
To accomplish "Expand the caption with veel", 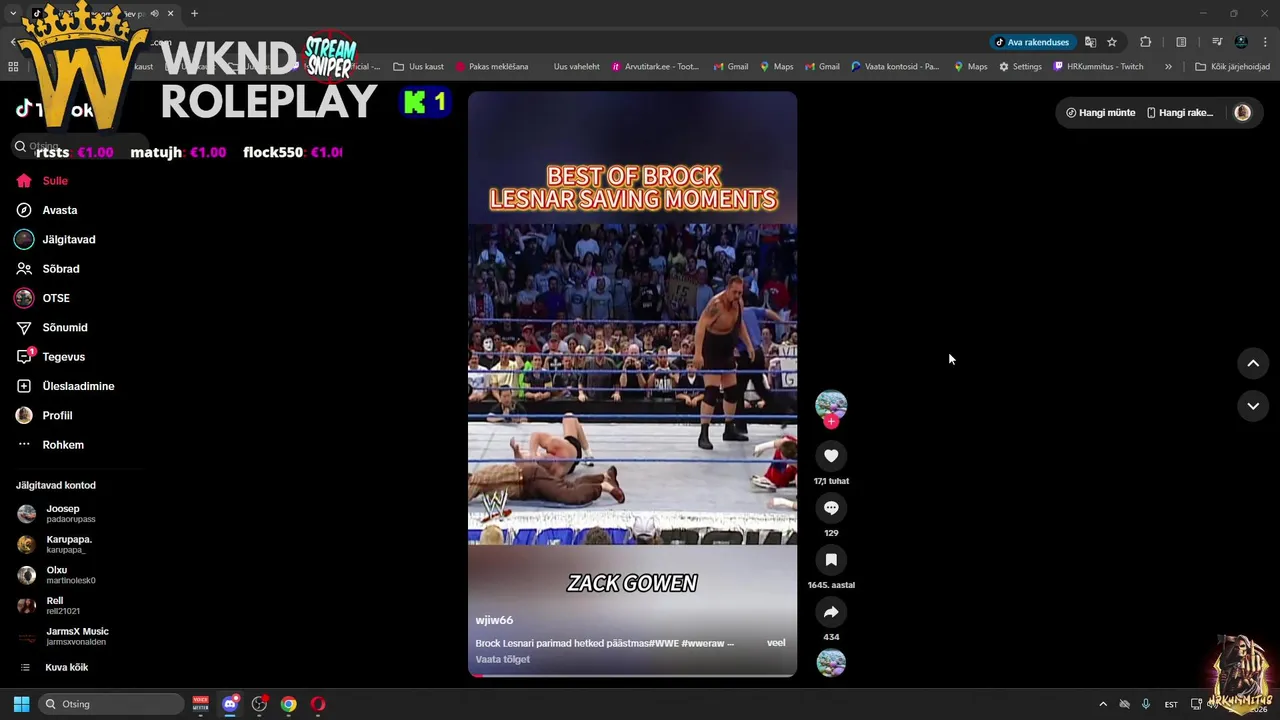I will 776,643.
